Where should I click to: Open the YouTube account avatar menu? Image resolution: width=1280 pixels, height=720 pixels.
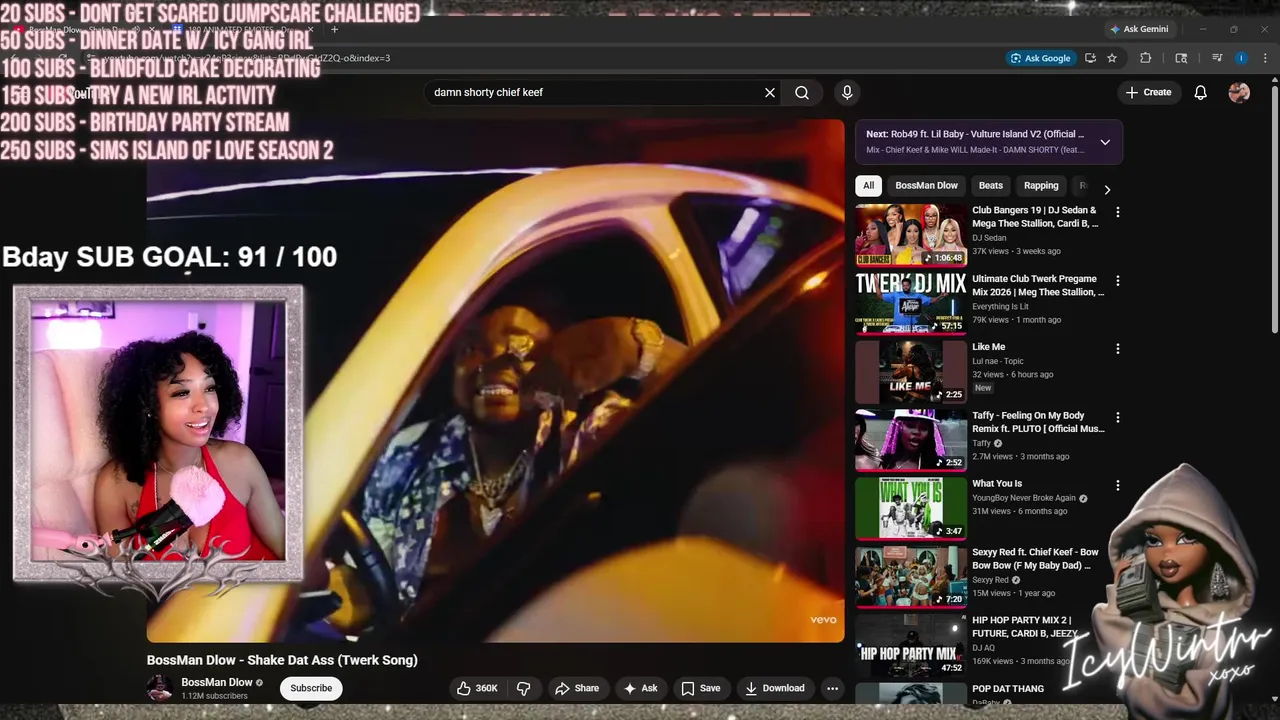1239,92
